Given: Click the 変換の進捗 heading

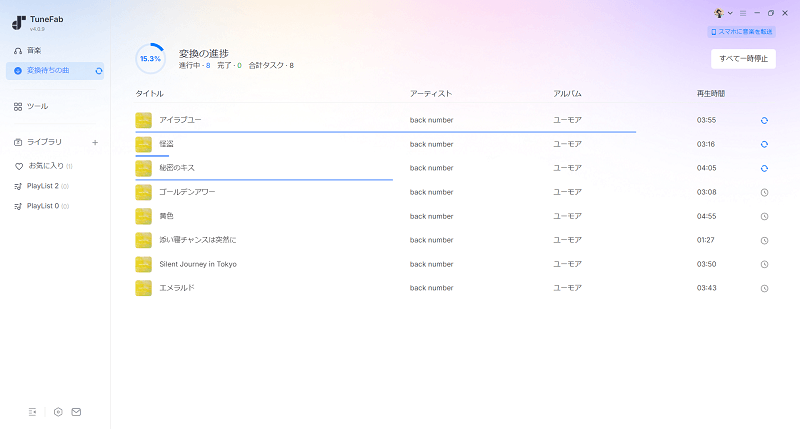Looking at the screenshot, I should (204, 54).
